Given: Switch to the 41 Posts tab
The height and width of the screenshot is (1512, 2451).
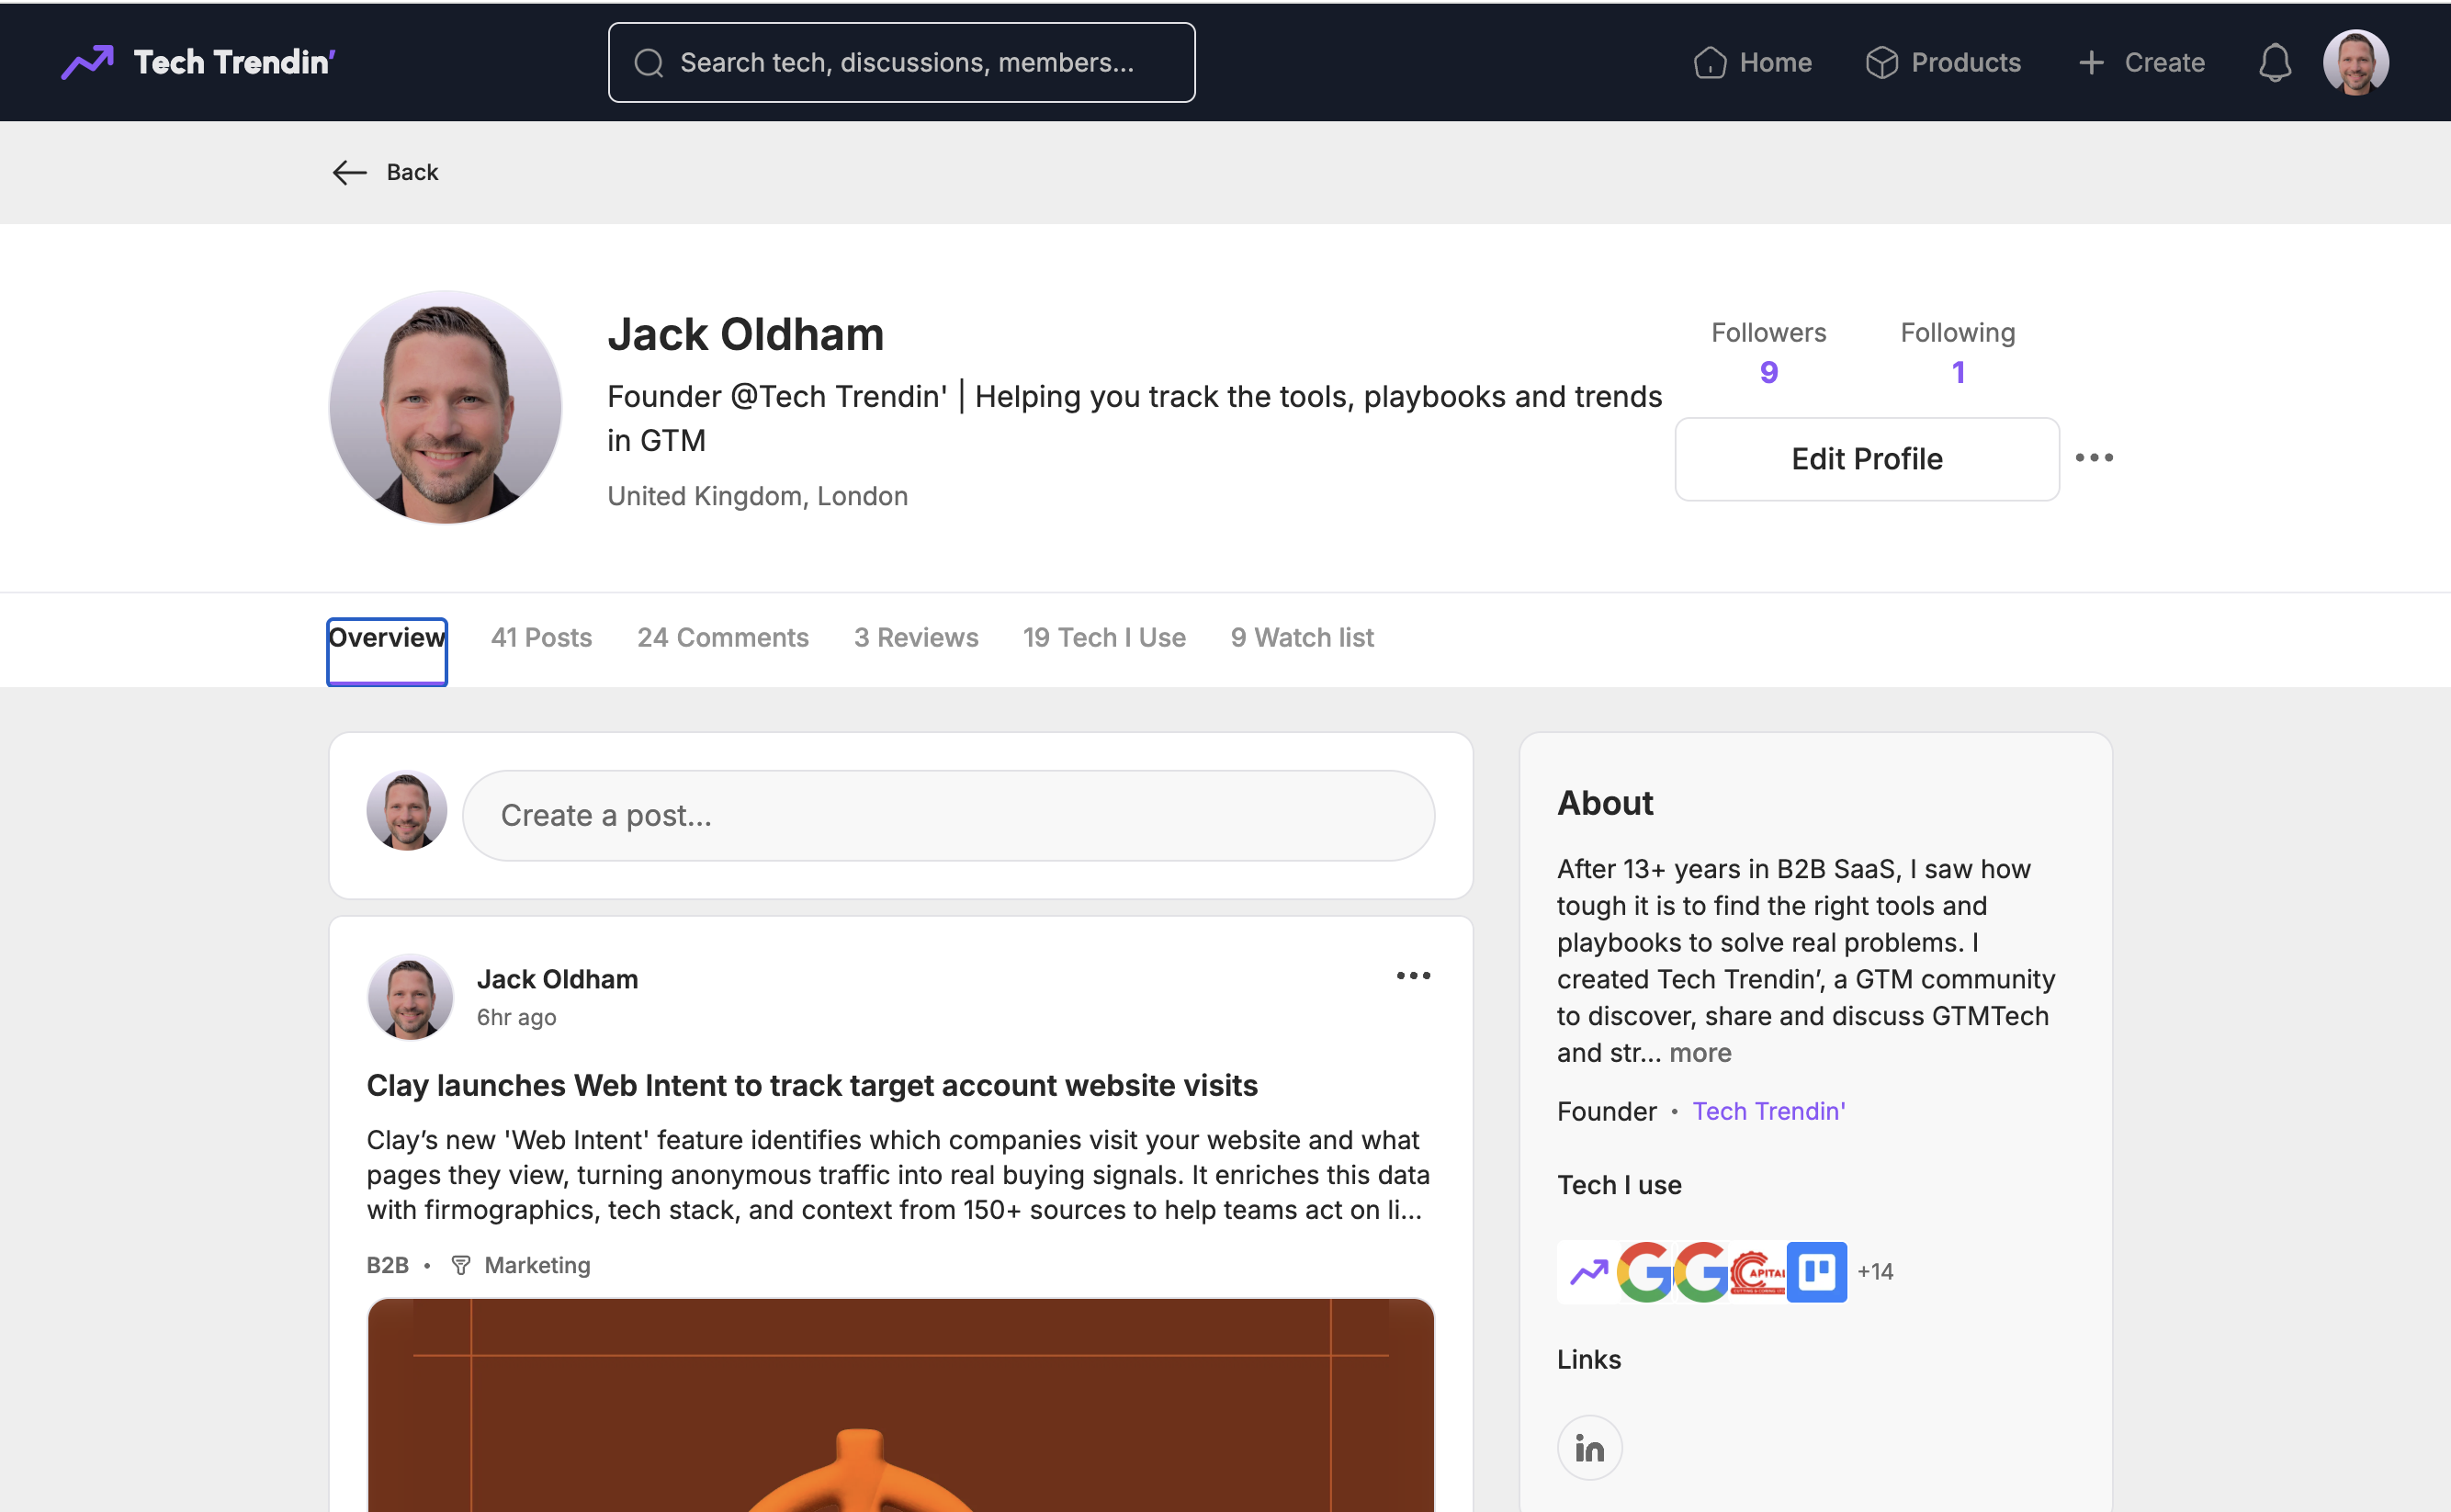Looking at the screenshot, I should coord(541,637).
